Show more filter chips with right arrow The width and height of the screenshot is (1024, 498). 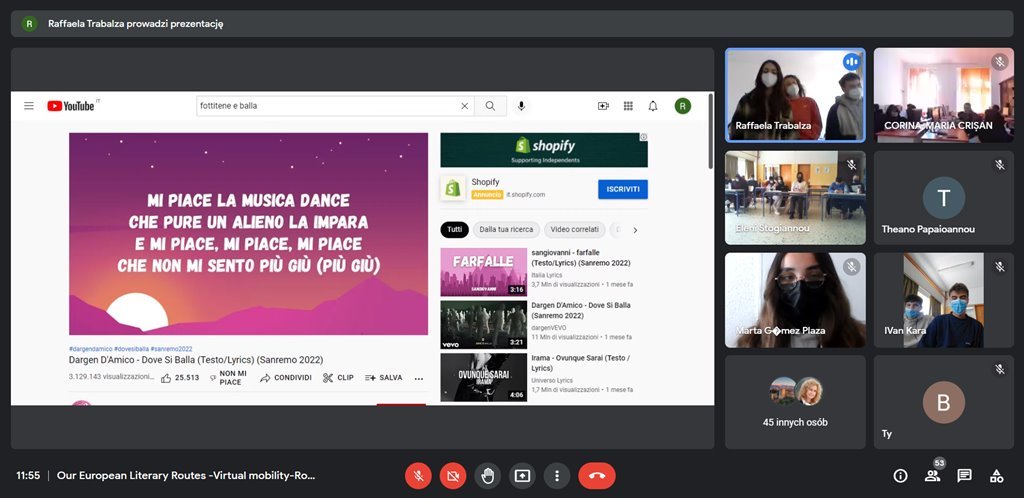[635, 230]
